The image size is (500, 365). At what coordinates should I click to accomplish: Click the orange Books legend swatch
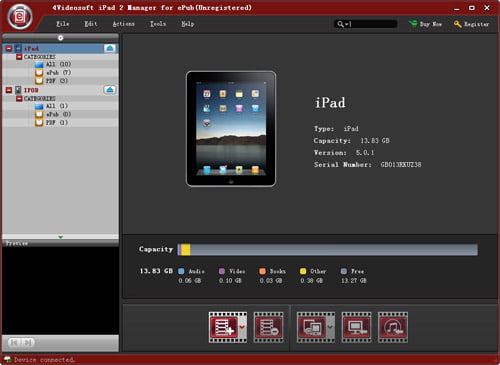click(x=262, y=271)
